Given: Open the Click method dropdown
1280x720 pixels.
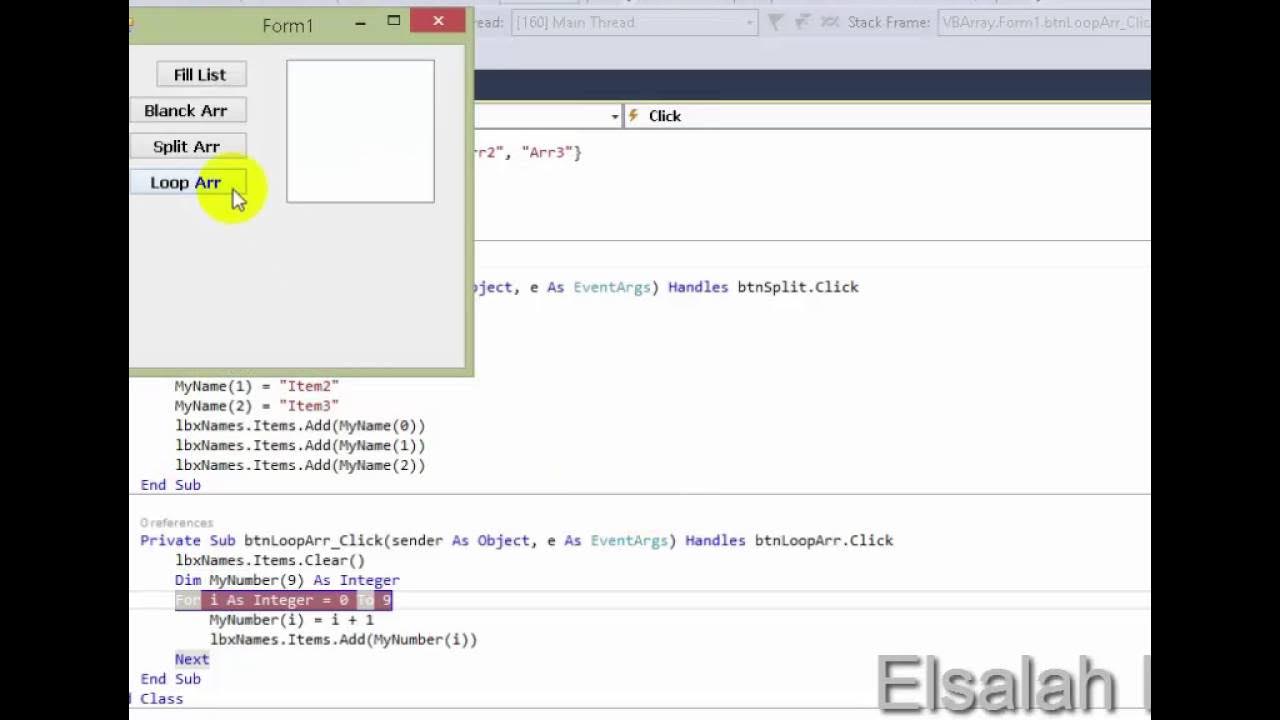Looking at the screenshot, I should [x=888, y=116].
